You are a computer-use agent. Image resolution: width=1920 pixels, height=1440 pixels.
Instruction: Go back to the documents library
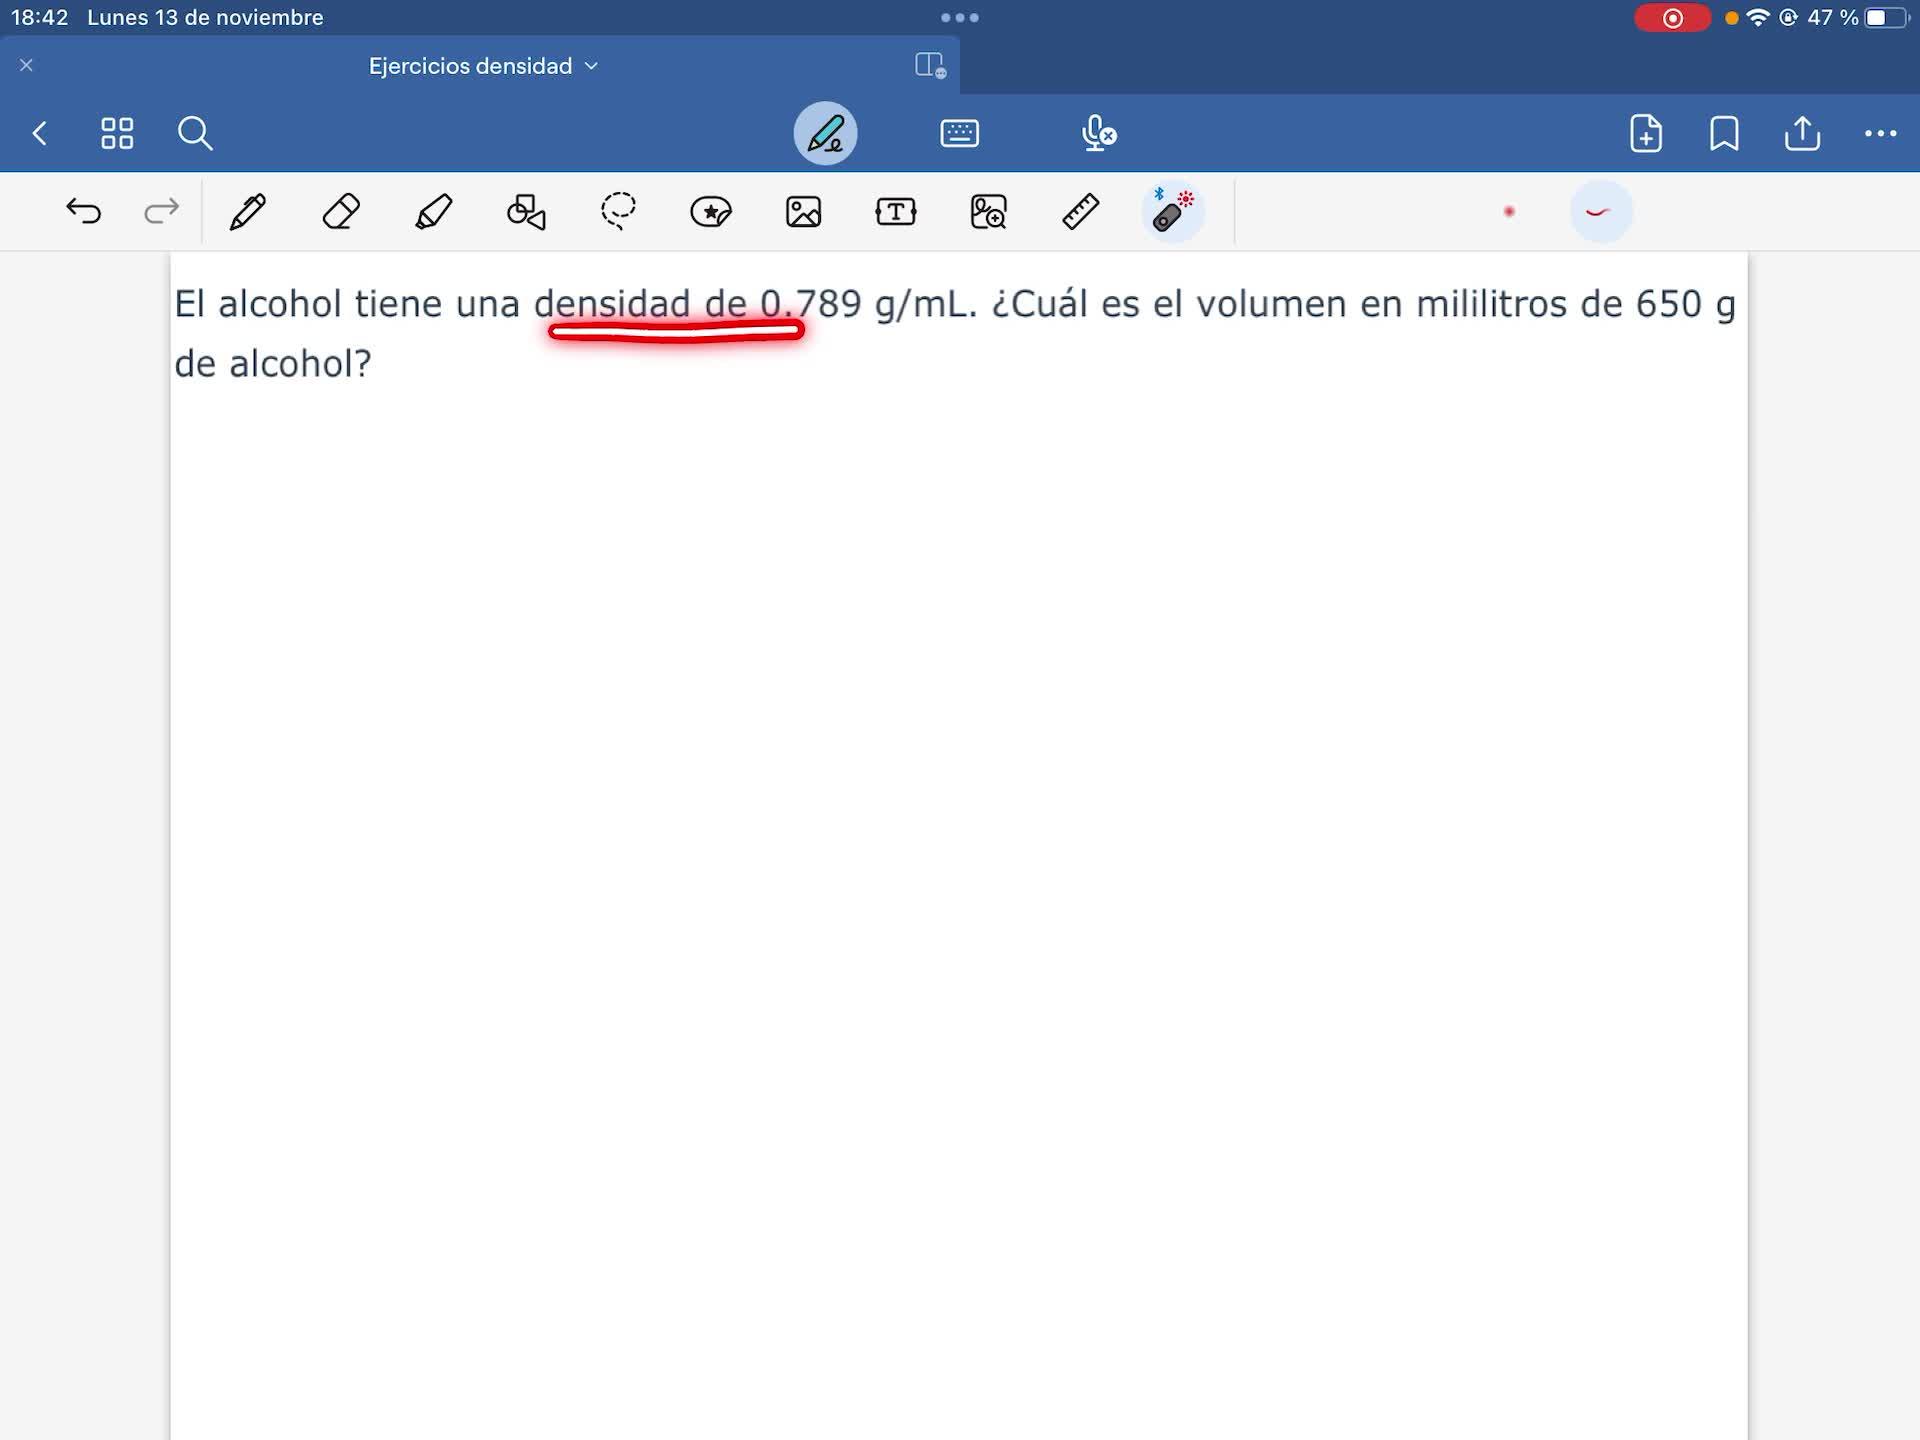pos(40,133)
